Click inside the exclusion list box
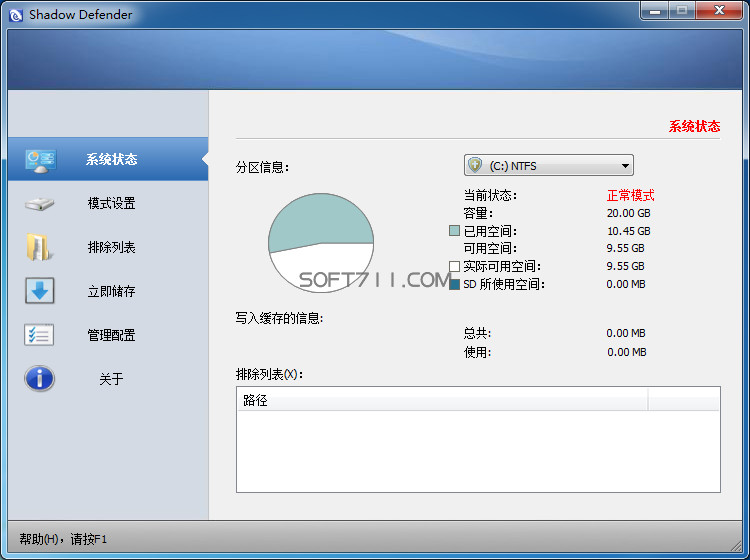Image resolution: width=750 pixels, height=560 pixels. pyautogui.click(x=478, y=451)
